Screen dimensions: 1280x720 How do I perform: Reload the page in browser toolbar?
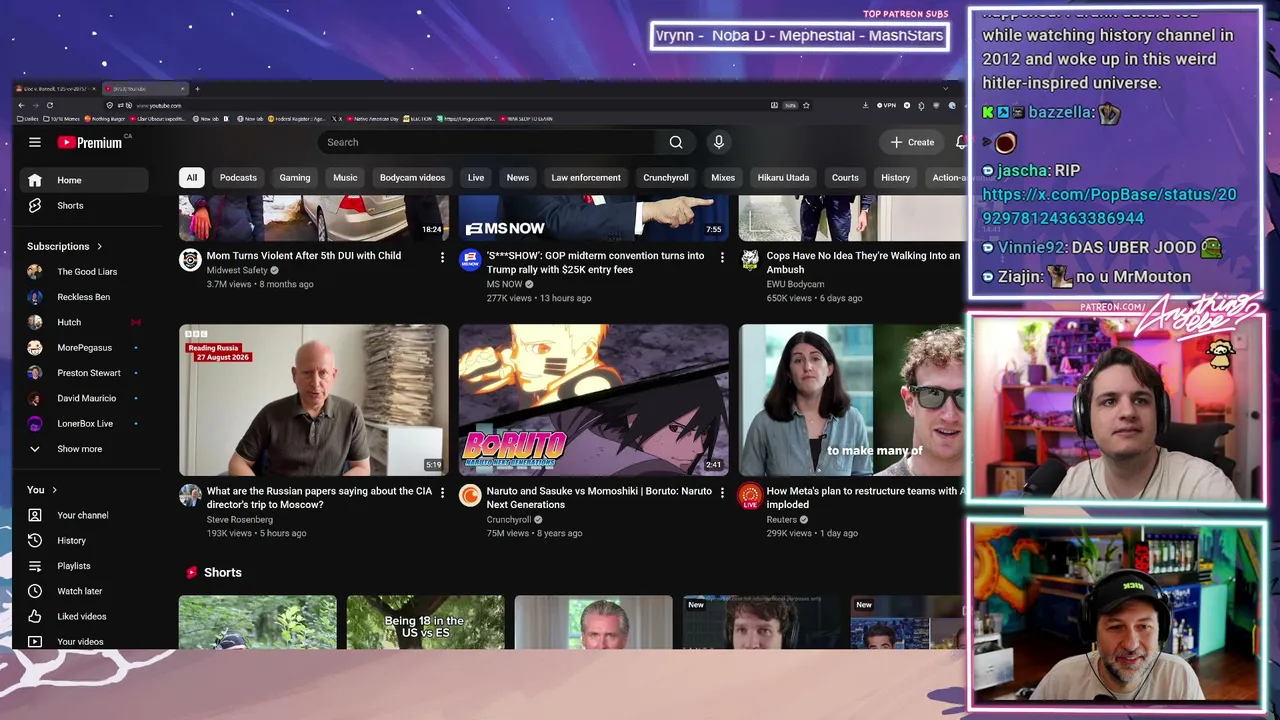(49, 105)
